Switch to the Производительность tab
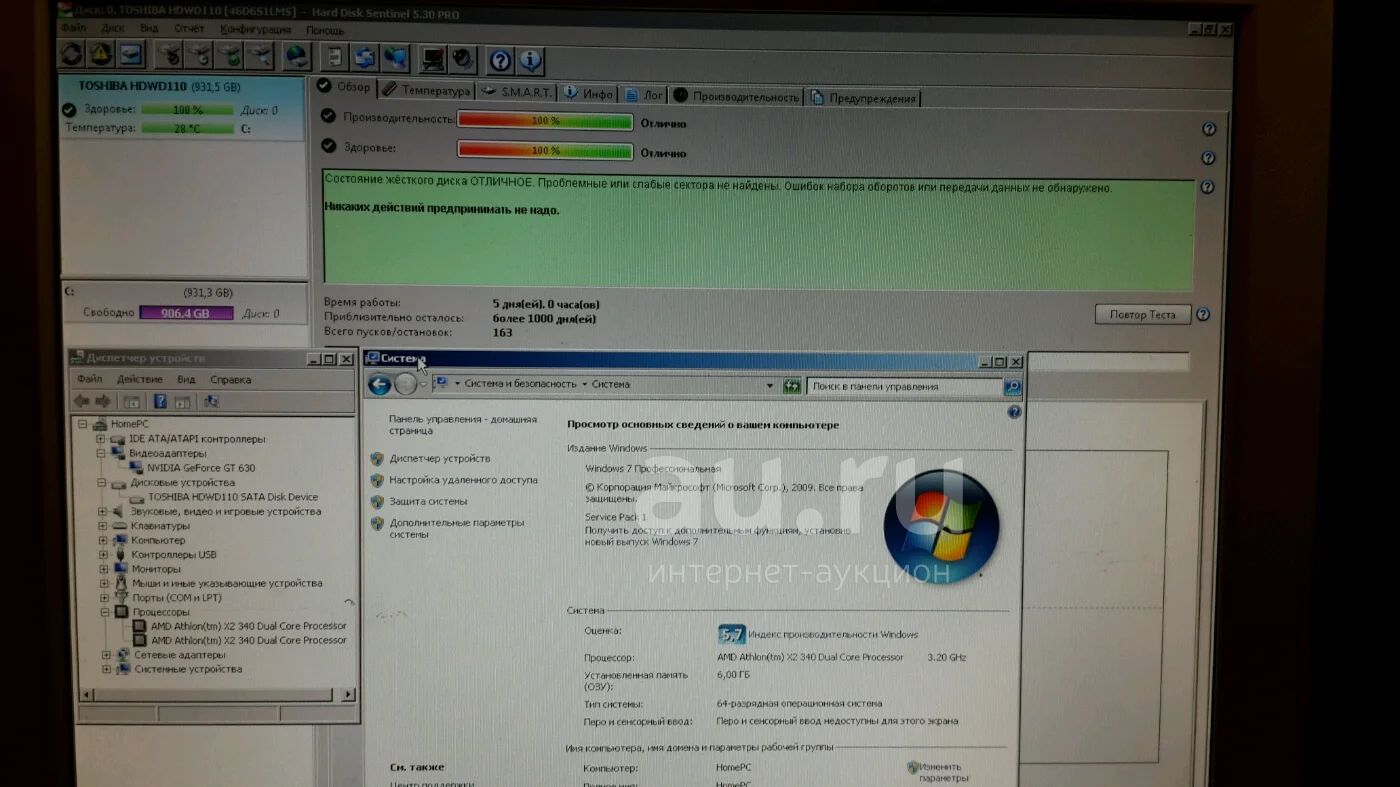 click(737, 96)
